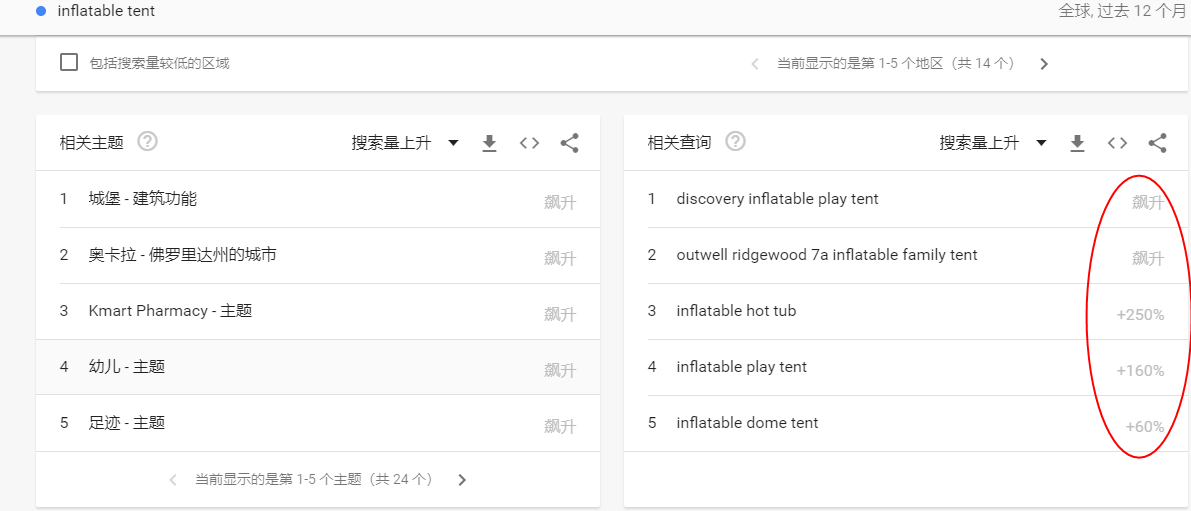1191x511 pixels.
Task: Enable the 包括搜索量较低的区域 checkbox
Action: 69,63
